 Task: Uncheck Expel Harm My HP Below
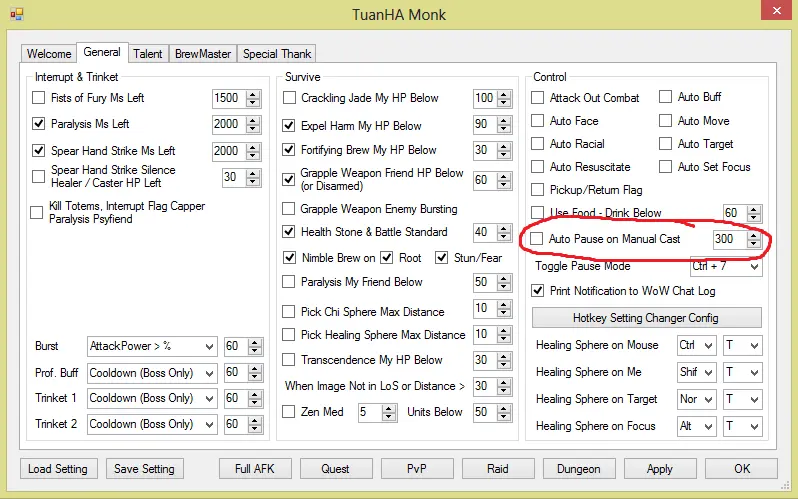290,126
